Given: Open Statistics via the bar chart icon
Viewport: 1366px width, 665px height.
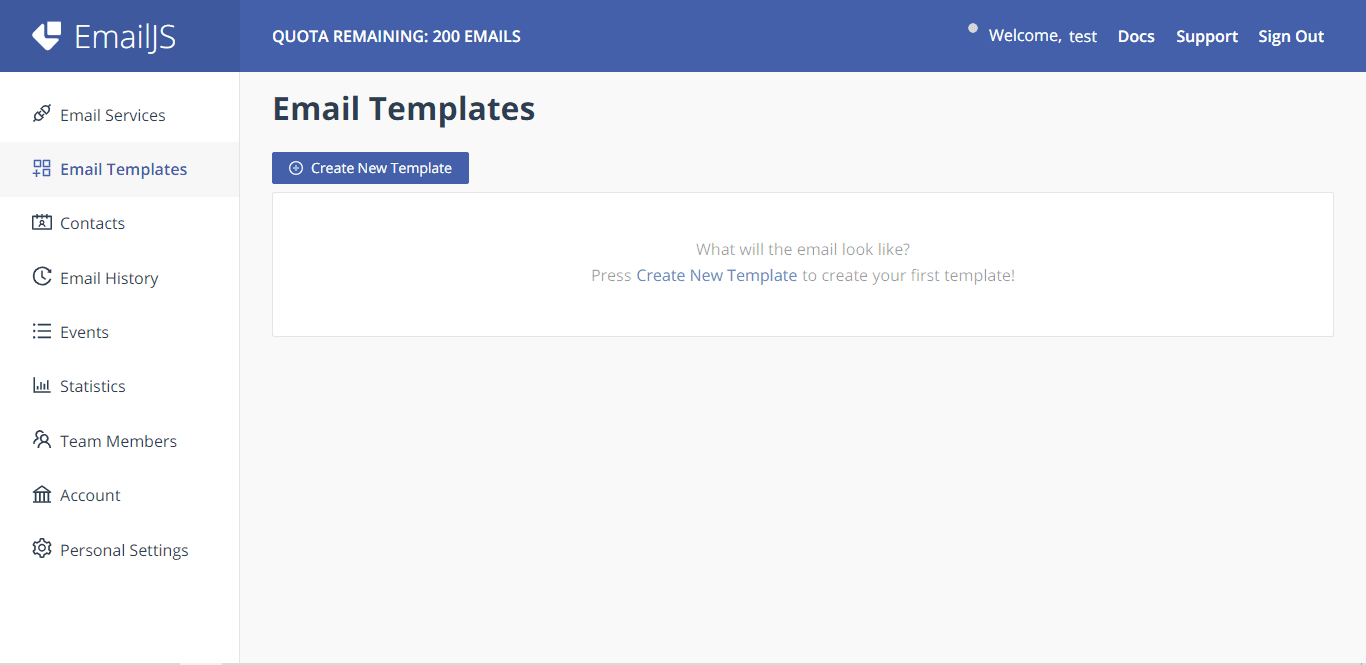Looking at the screenshot, I should [41, 385].
